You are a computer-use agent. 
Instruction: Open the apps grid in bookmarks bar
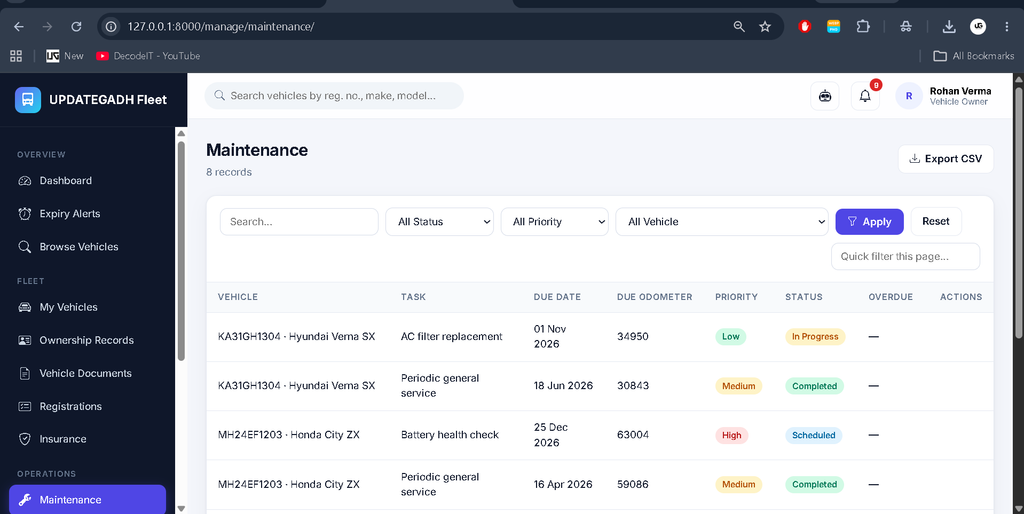coord(16,56)
